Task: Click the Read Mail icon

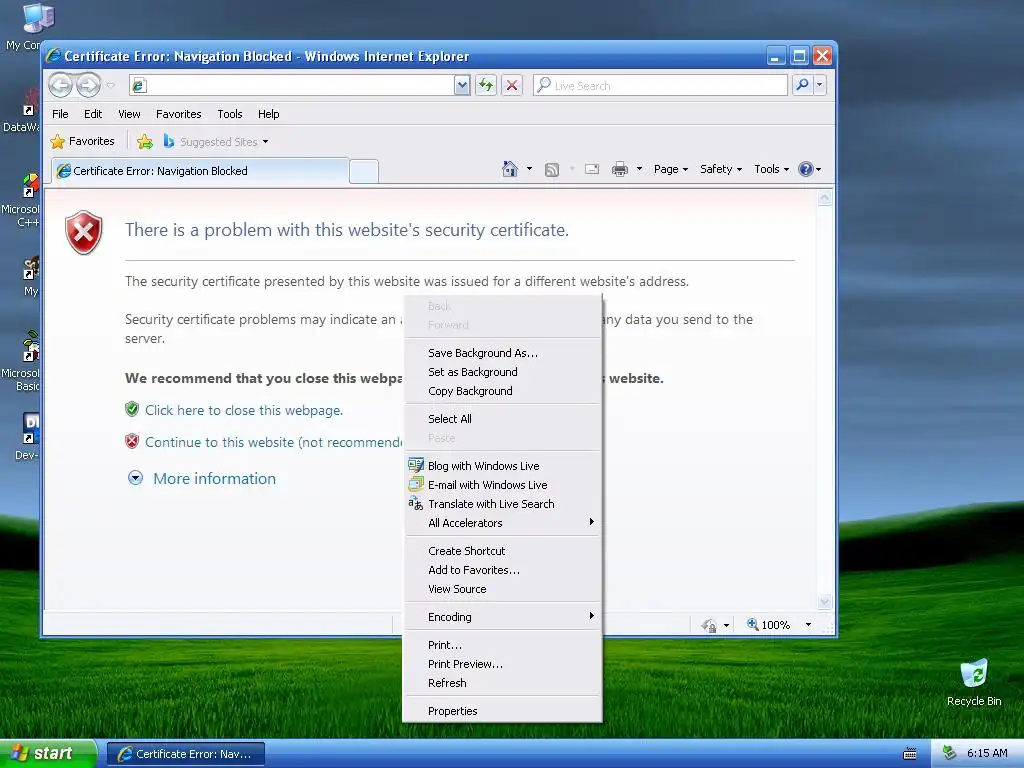Action: [592, 169]
